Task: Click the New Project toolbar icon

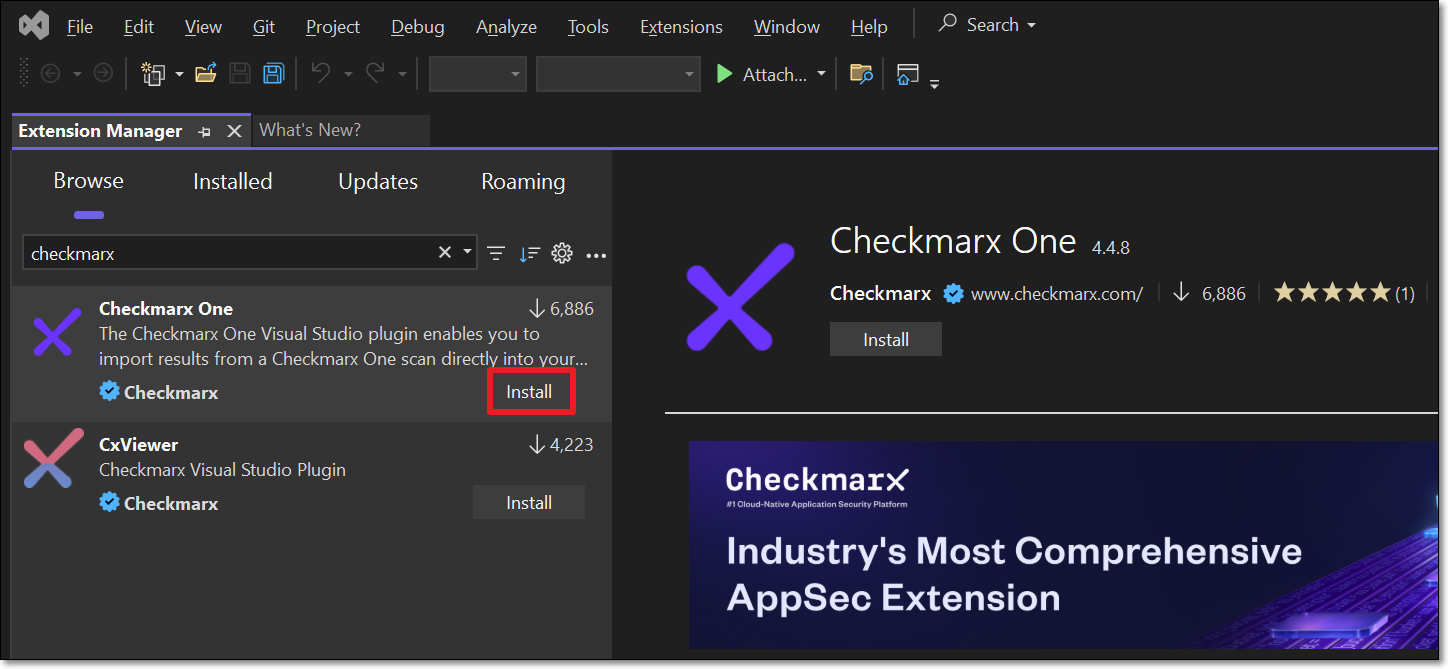Action: click(153, 74)
